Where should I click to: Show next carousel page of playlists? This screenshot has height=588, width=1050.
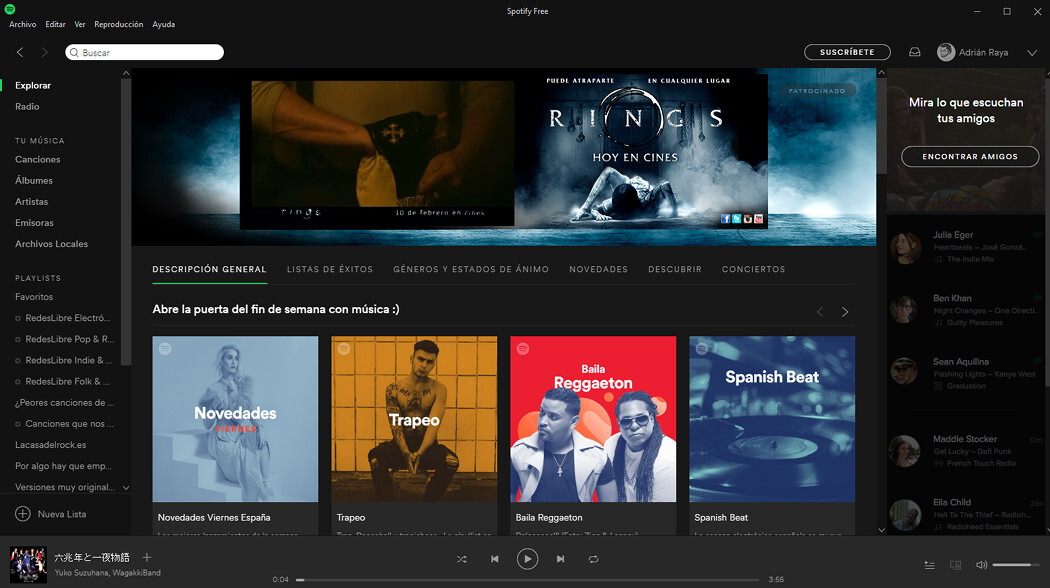pyautogui.click(x=844, y=311)
